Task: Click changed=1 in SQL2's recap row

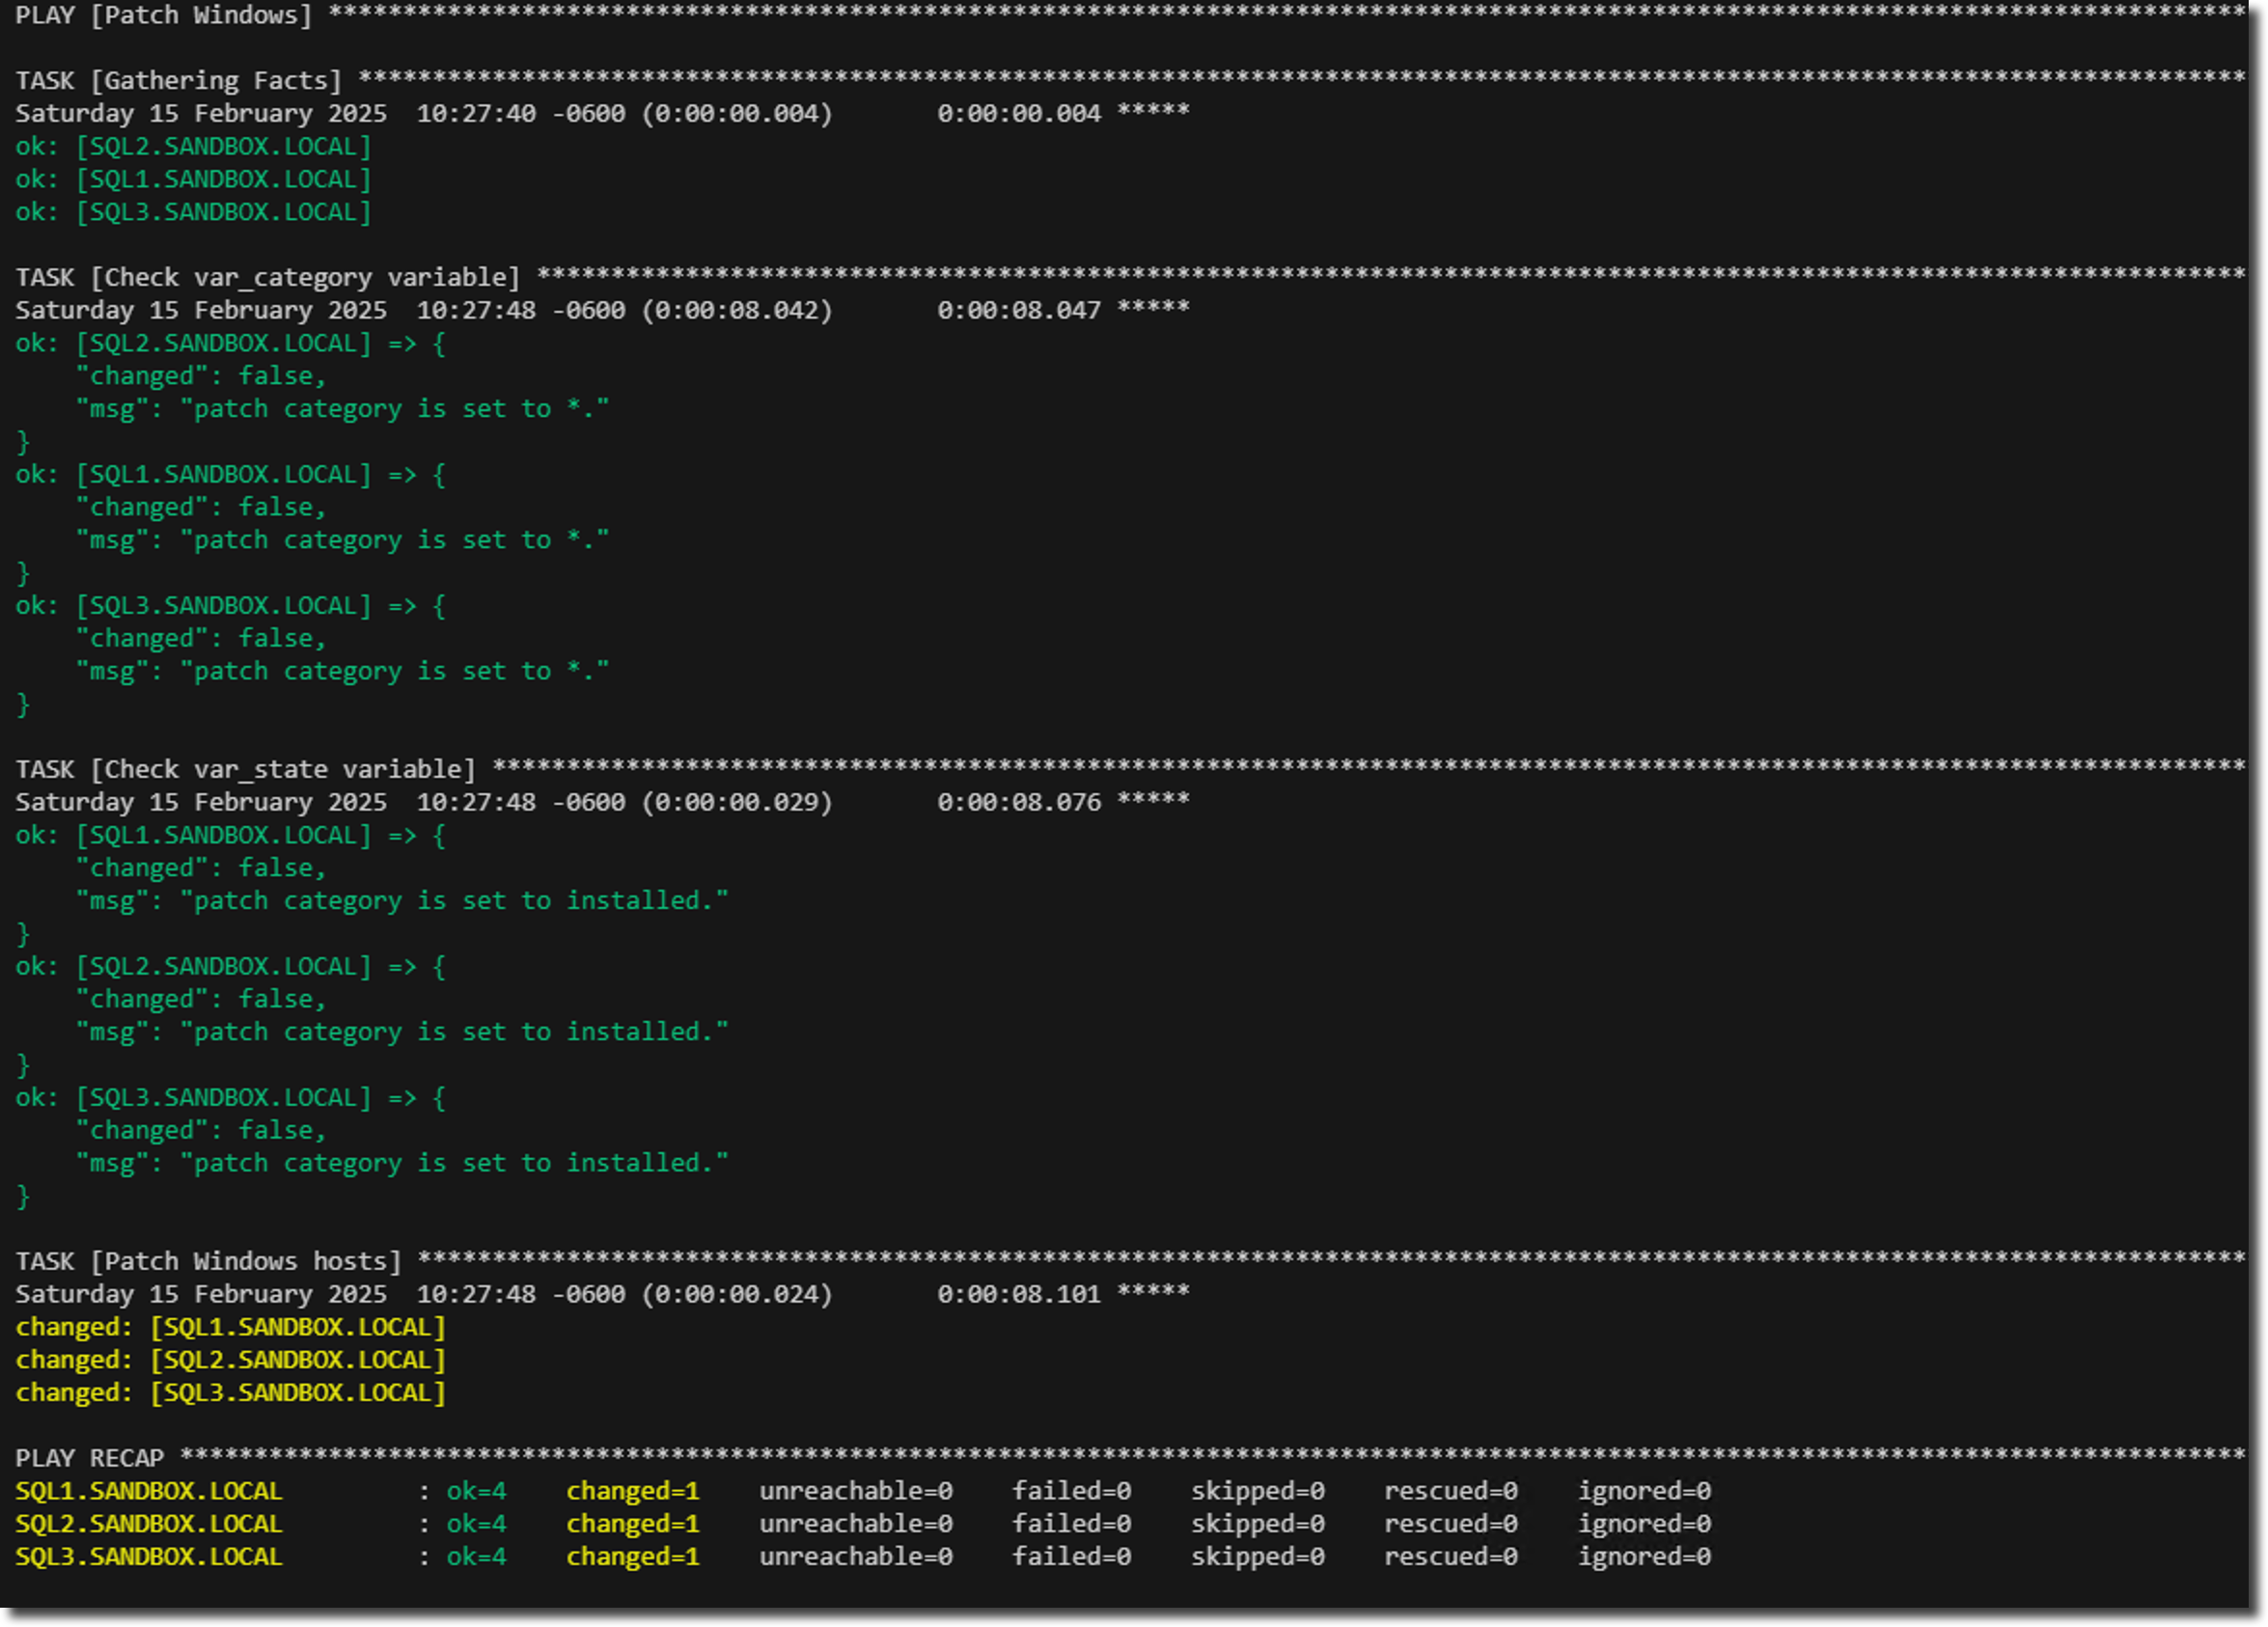Action: [633, 1524]
